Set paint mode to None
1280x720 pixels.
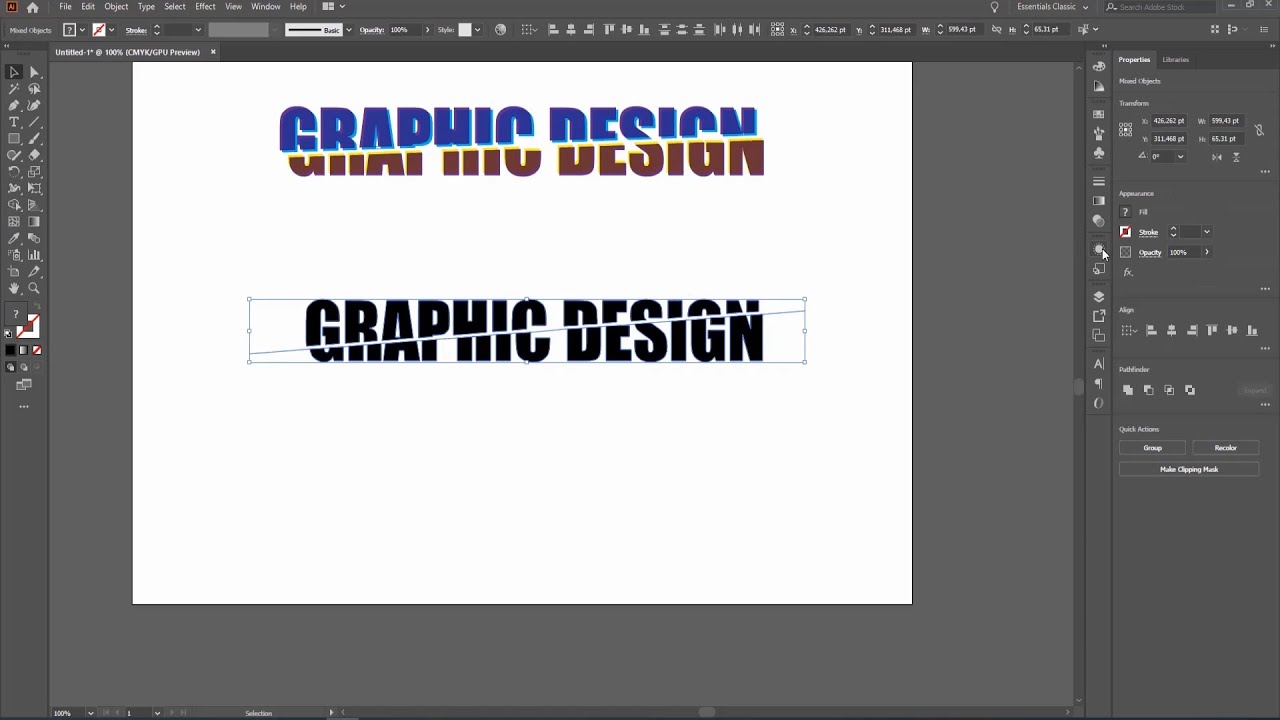[37, 350]
